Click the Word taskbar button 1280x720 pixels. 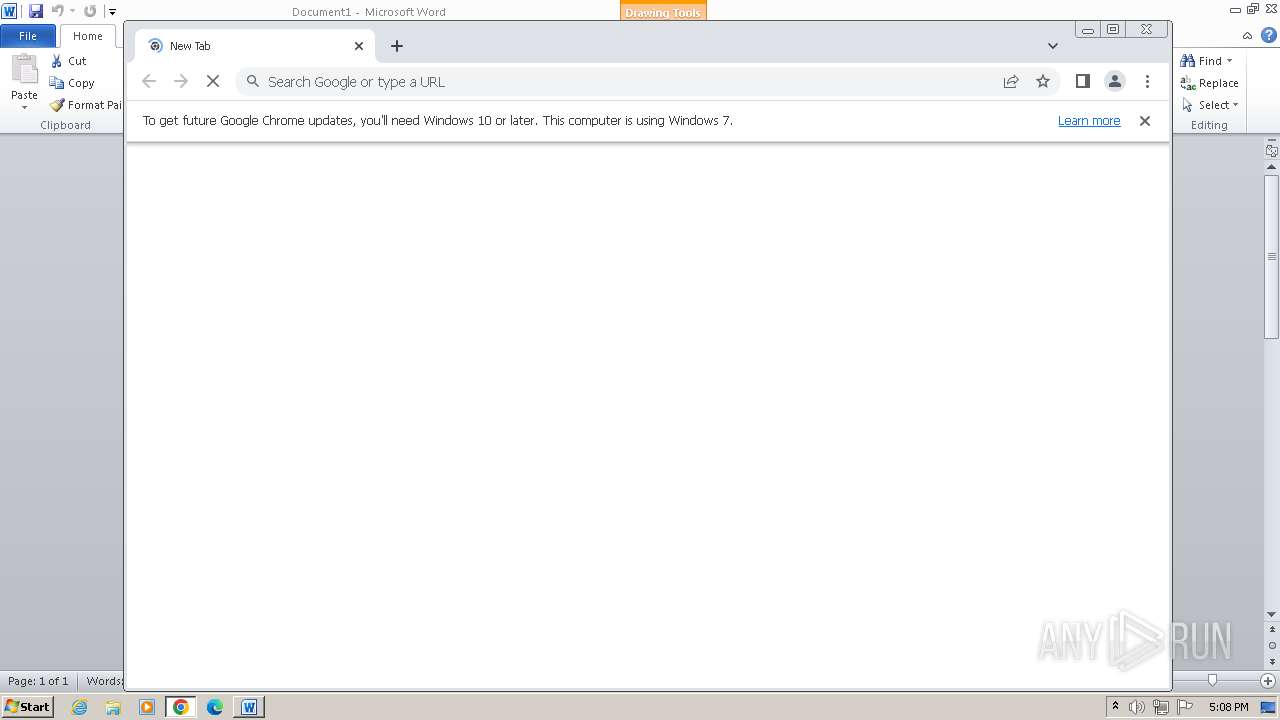(x=249, y=707)
